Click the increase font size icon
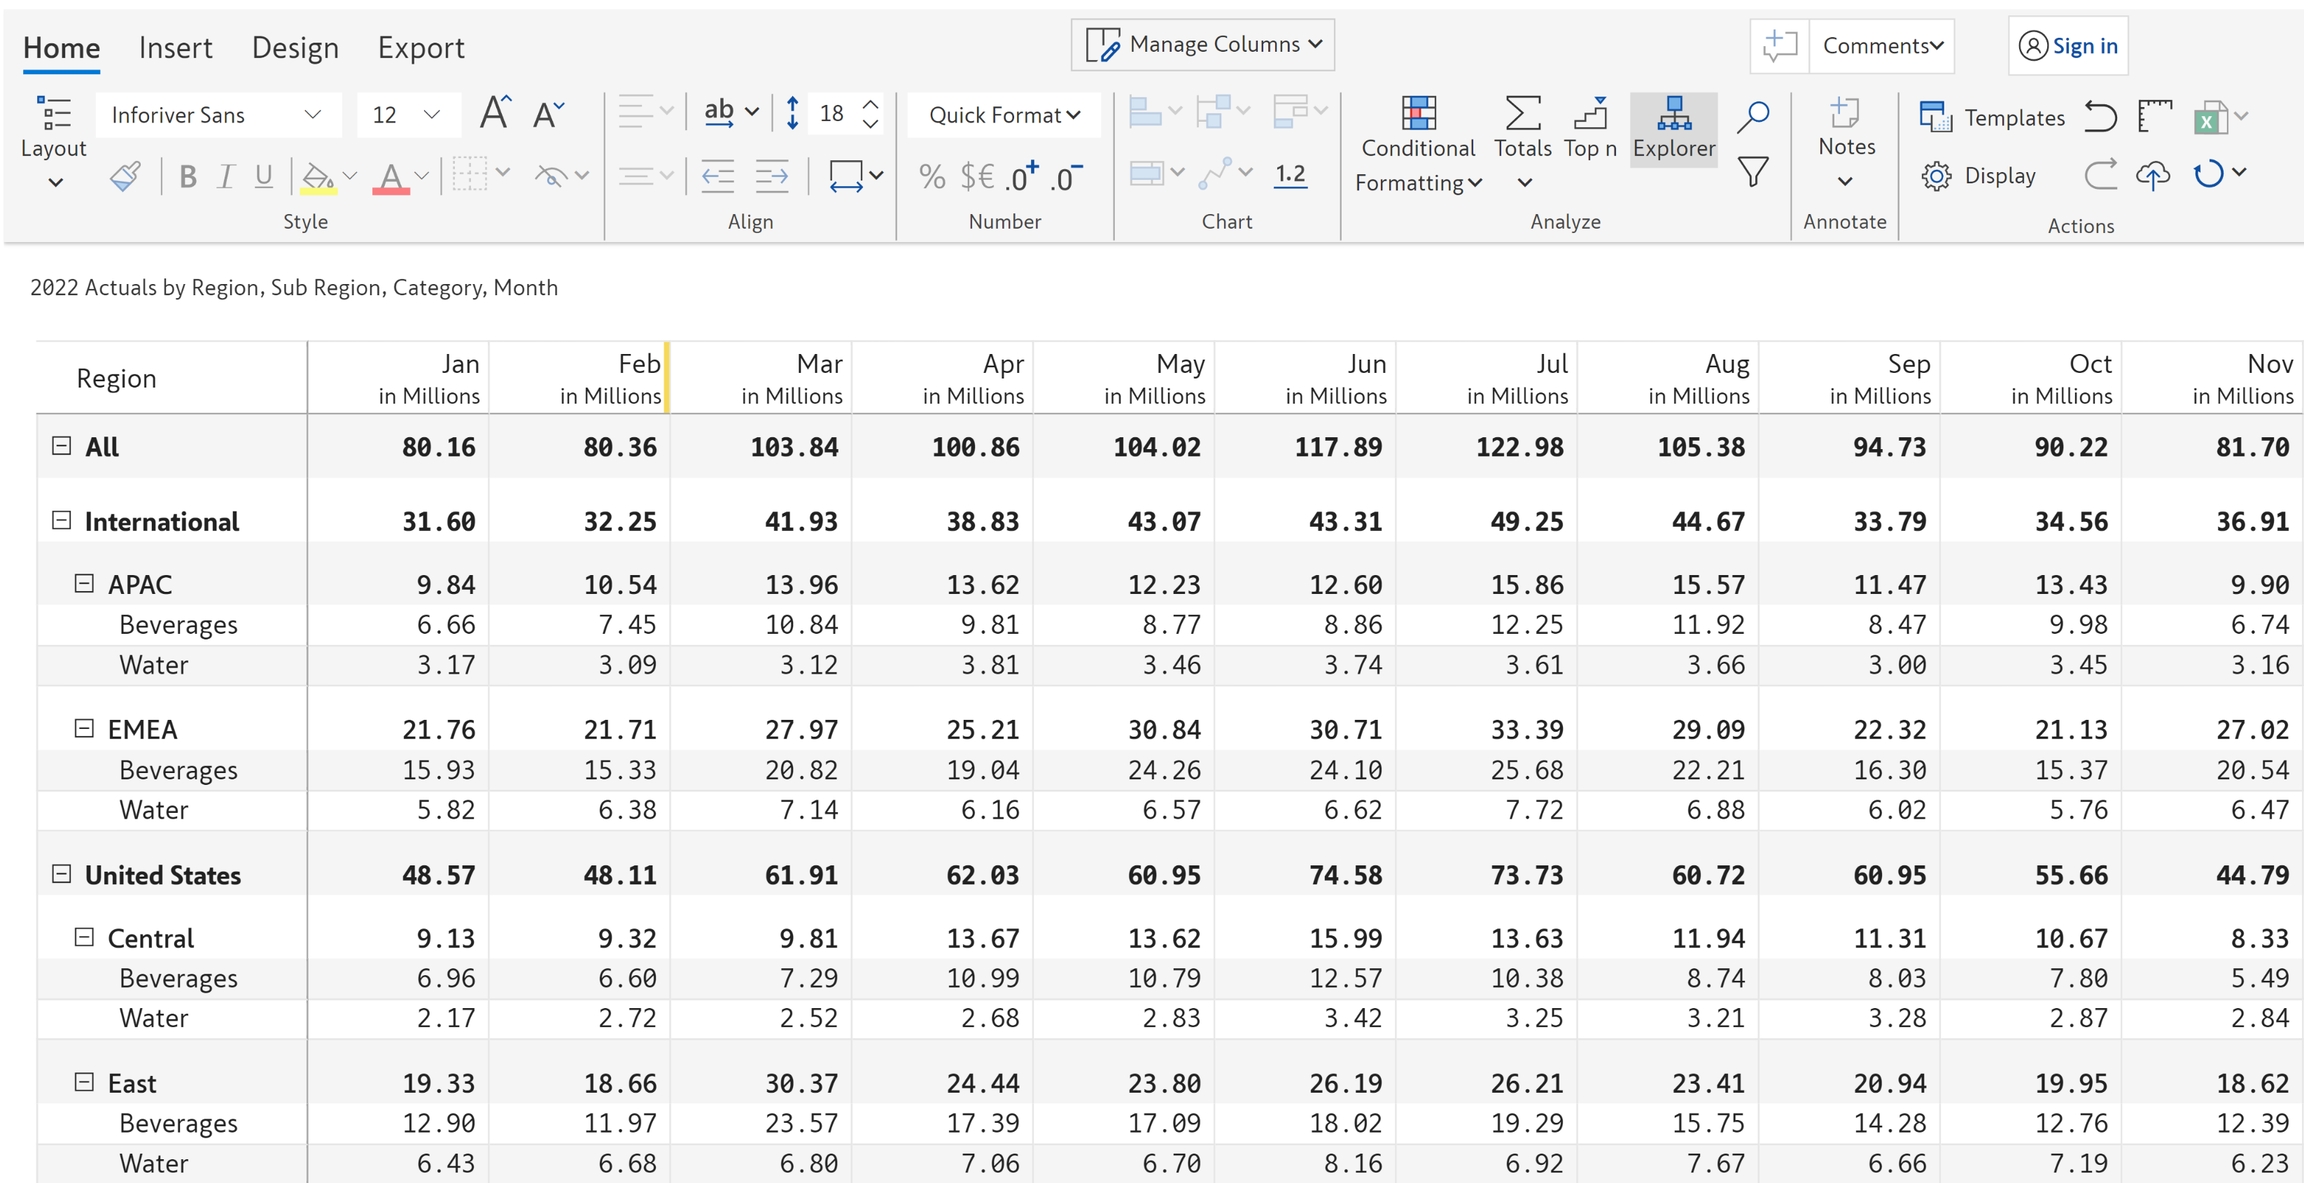2304x1183 pixels. point(494,114)
